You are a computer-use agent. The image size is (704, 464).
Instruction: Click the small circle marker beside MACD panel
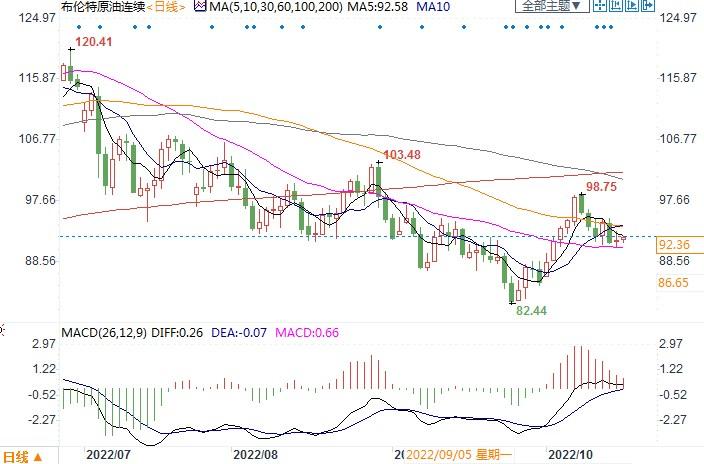pos(3,330)
